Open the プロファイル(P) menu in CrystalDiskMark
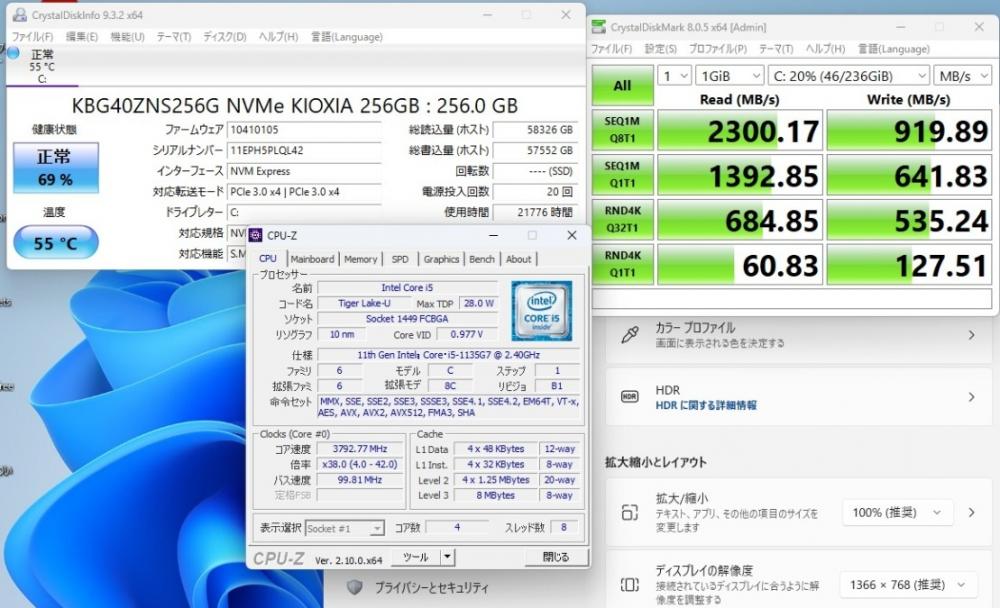This screenshot has width=1000, height=608. [x=717, y=49]
